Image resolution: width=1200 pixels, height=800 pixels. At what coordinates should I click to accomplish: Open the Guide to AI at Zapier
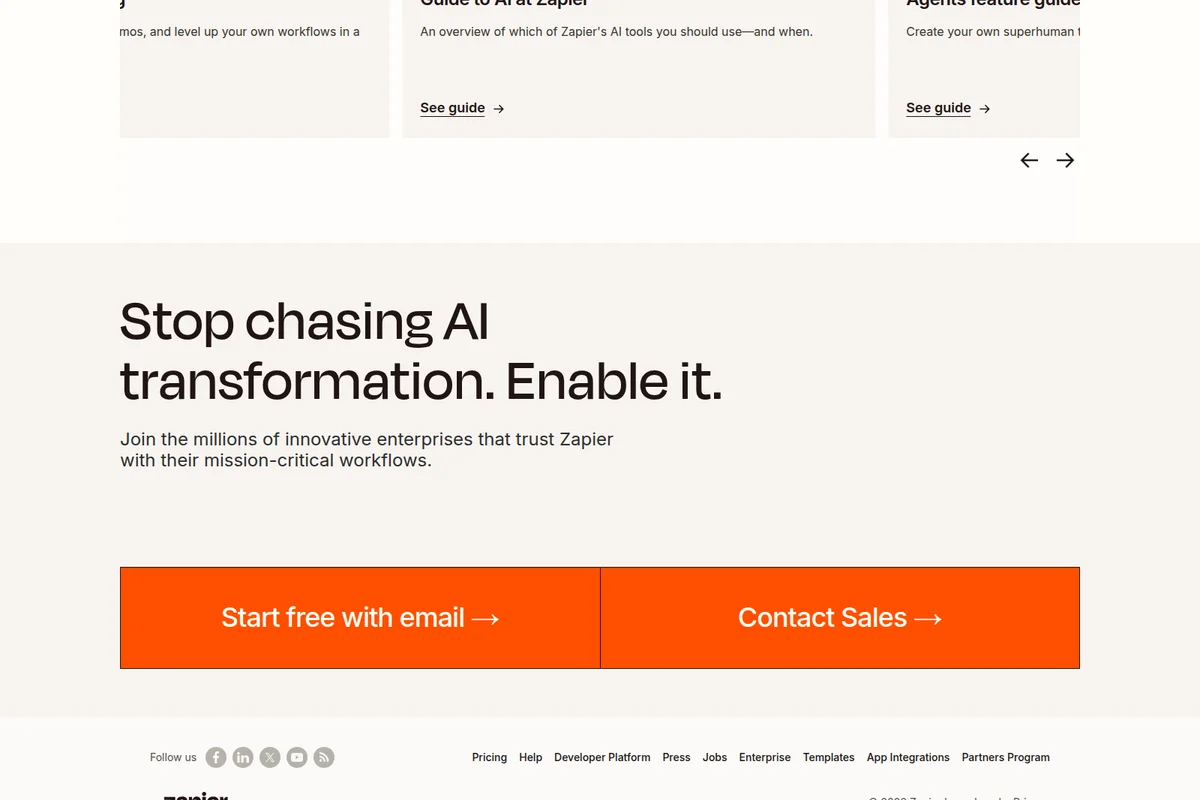[x=453, y=108]
